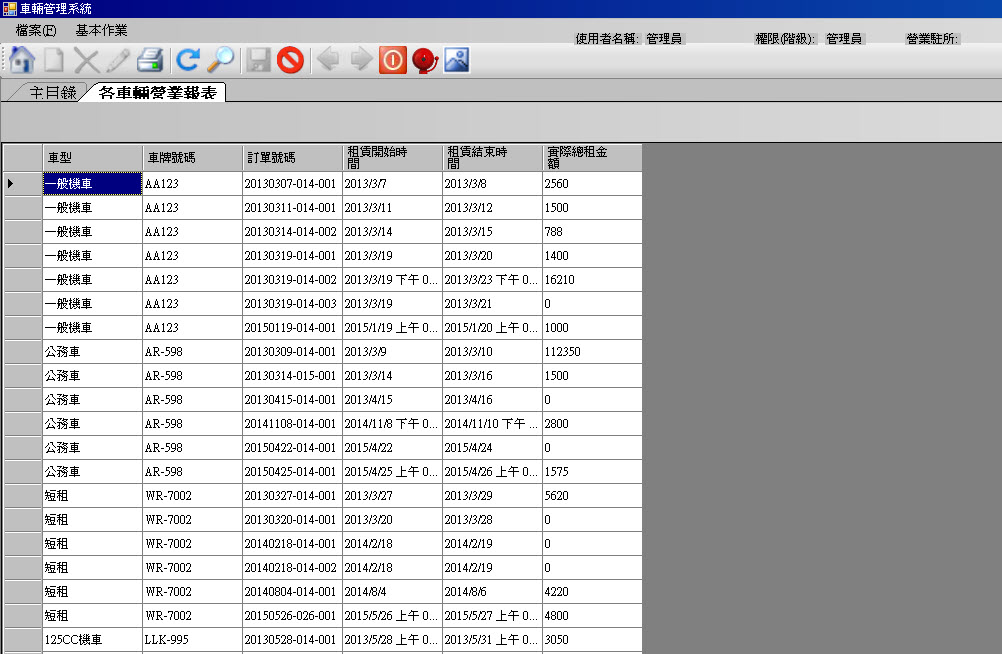This screenshot has width=1002, height=654.
Task: Switch to the 主目錄 tab
Action: pos(52,93)
